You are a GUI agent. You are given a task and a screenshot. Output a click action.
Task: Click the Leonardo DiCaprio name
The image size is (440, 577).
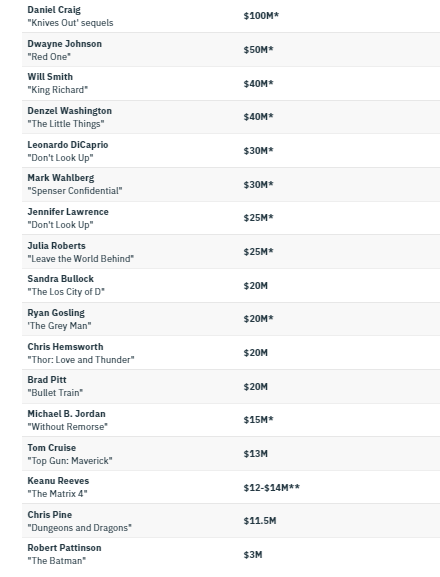(x=68, y=145)
